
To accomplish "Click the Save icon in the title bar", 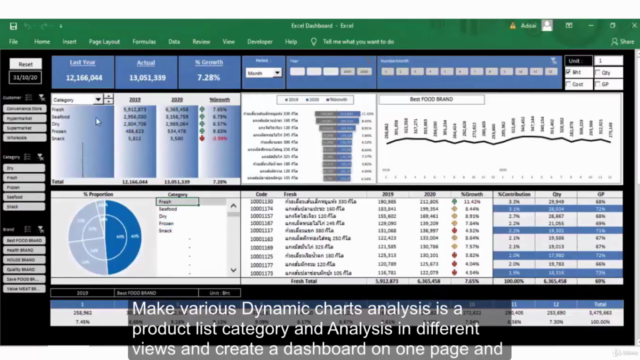I will [13, 26].
